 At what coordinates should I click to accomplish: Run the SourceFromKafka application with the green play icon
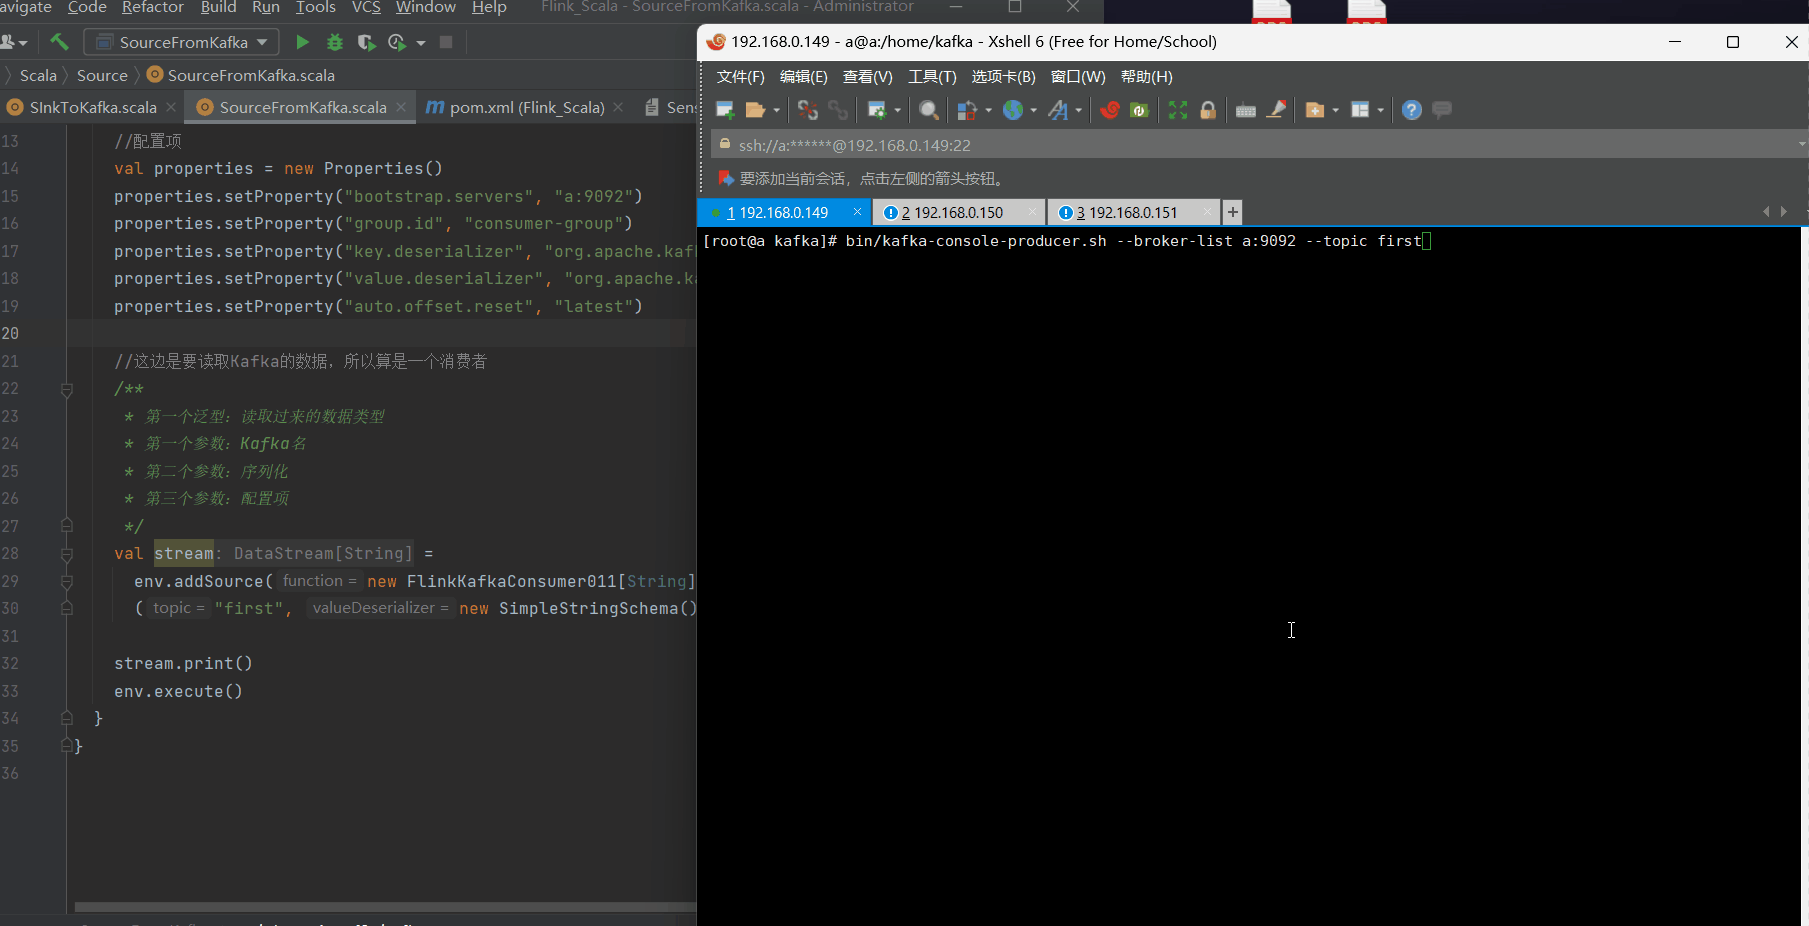coord(302,42)
